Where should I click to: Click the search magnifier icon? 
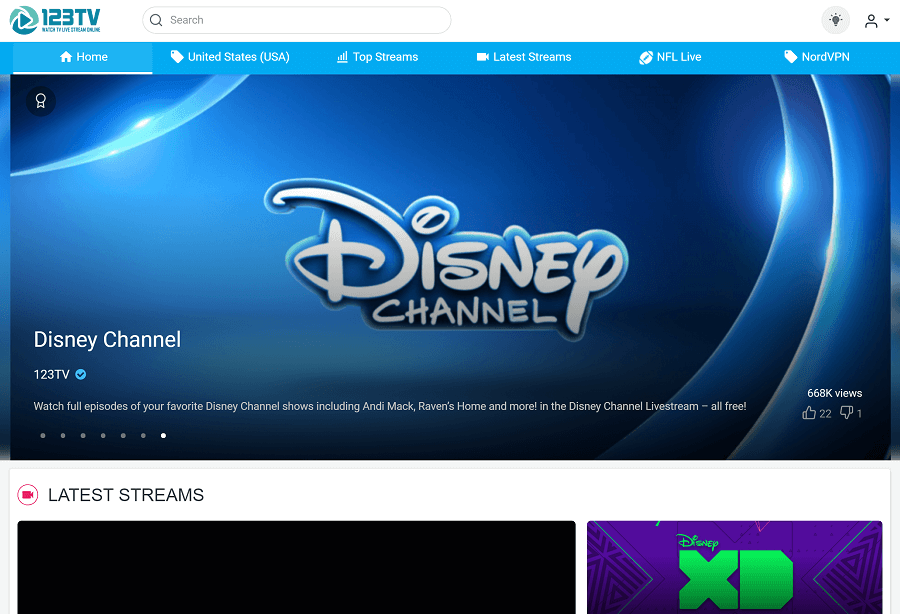(x=156, y=20)
